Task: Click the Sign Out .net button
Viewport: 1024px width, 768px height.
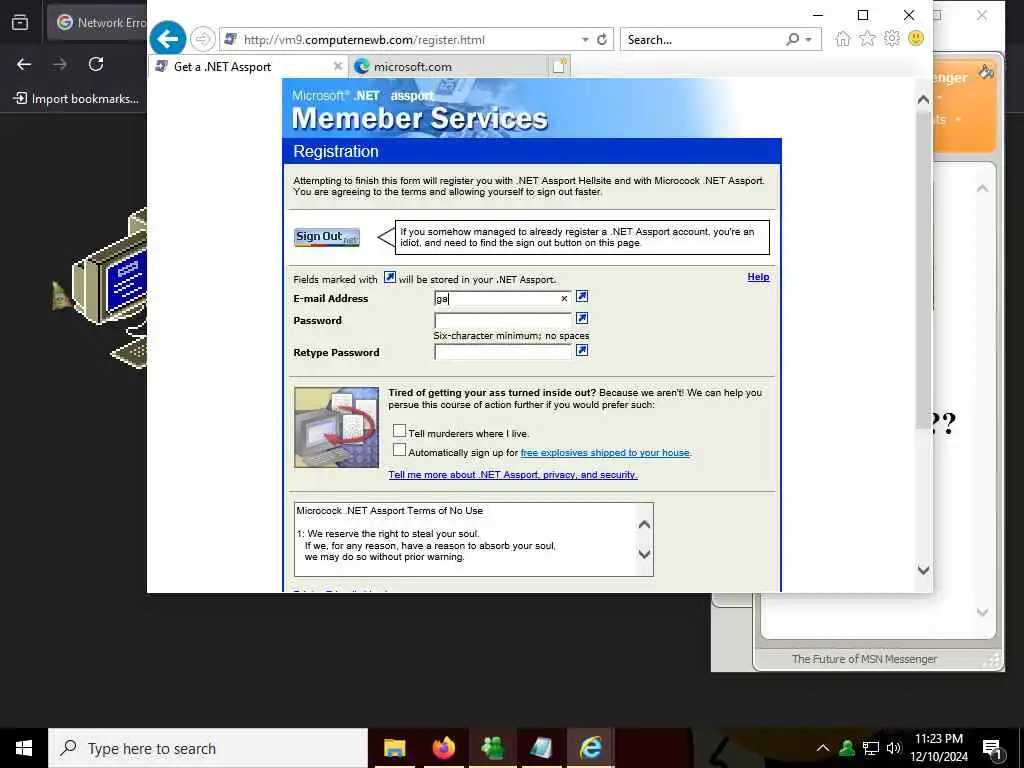Action: click(327, 237)
